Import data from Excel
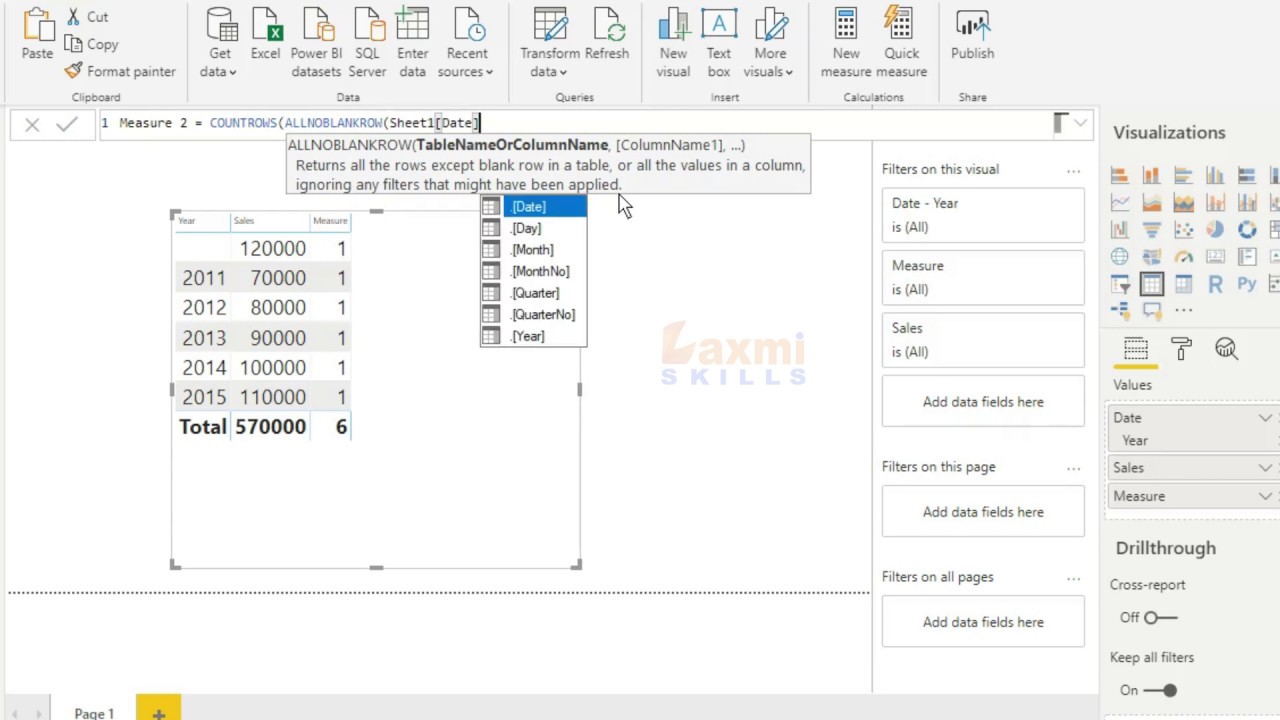This screenshot has height=720, width=1280. click(x=265, y=36)
